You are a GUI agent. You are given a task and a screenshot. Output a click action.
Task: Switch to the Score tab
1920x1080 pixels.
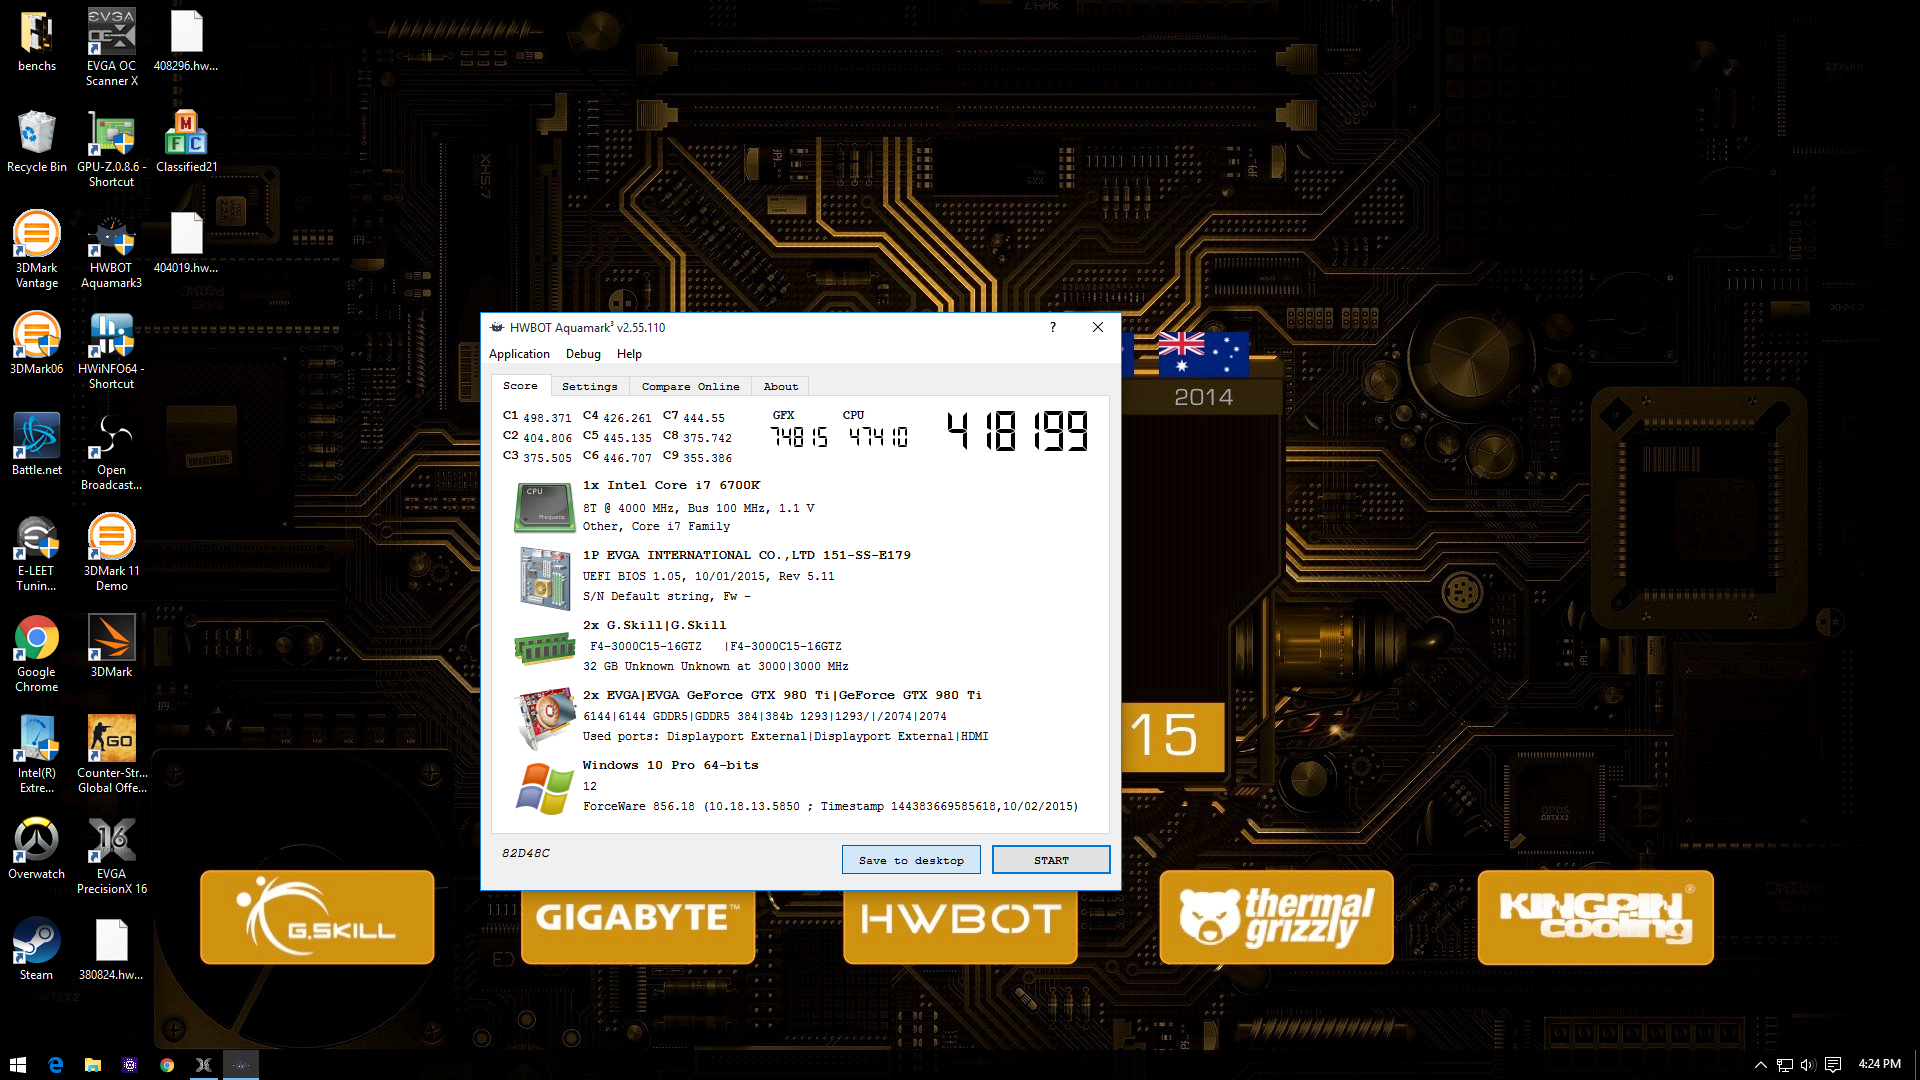pyautogui.click(x=520, y=386)
